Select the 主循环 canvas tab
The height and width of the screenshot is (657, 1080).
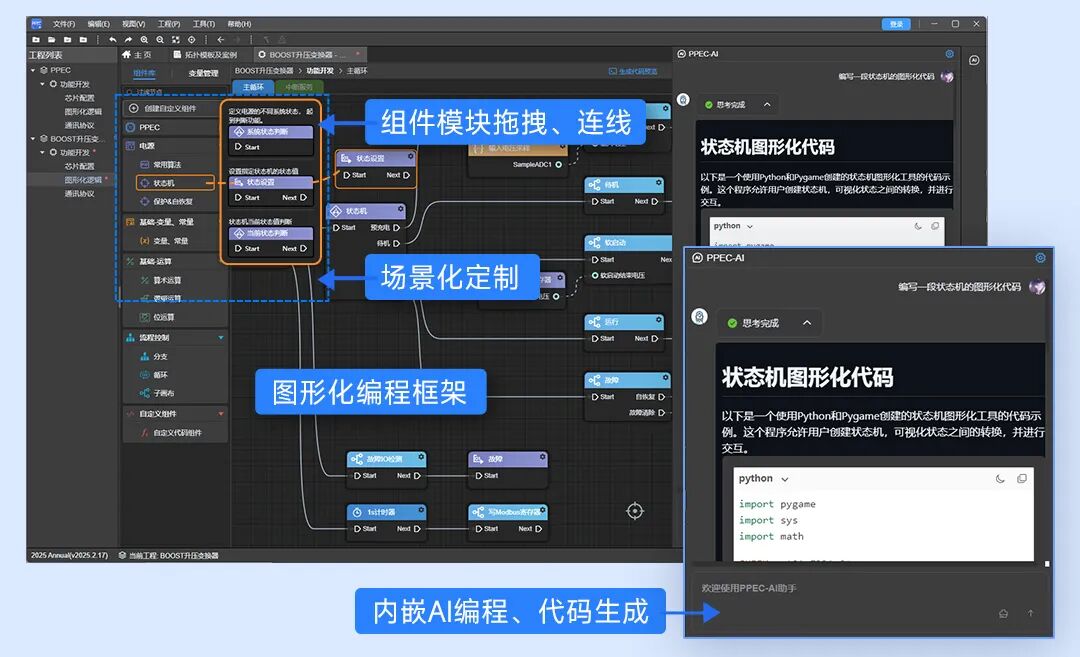click(x=253, y=87)
